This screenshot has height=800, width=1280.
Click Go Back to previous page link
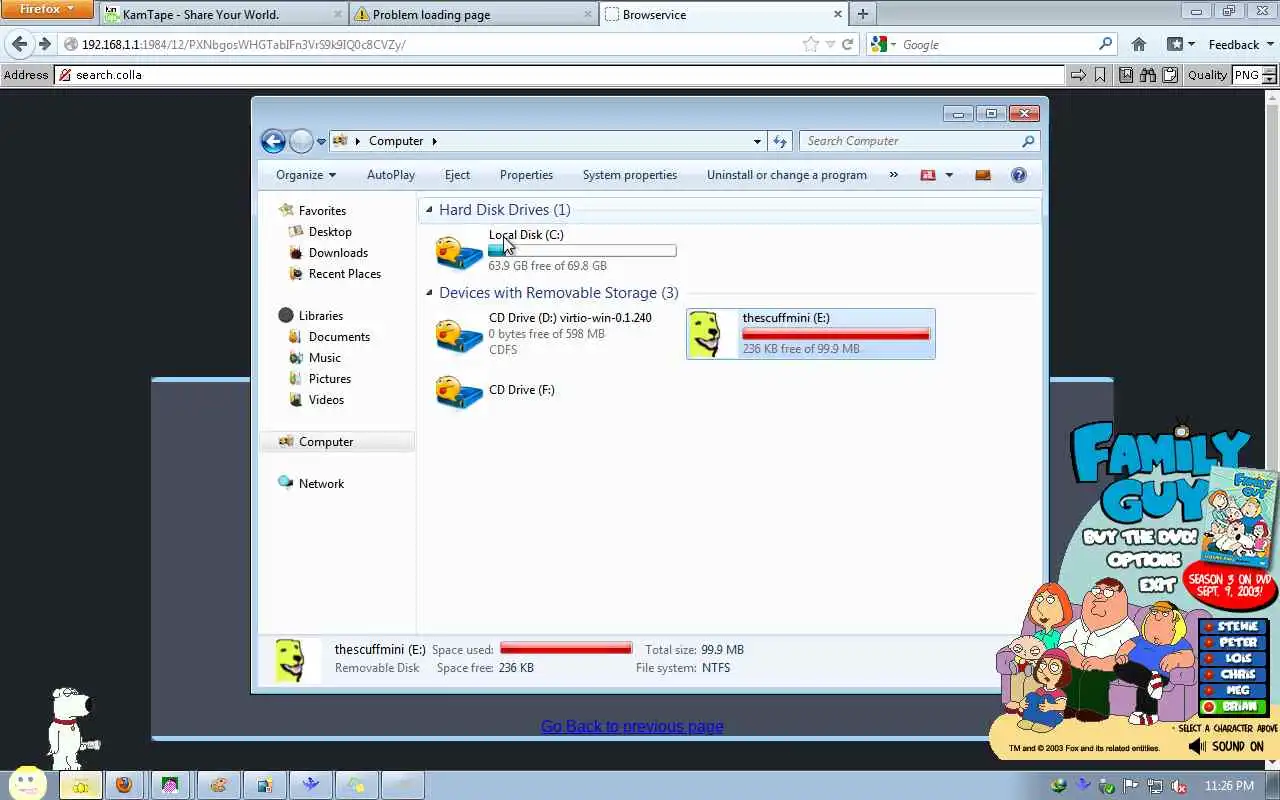pos(632,726)
